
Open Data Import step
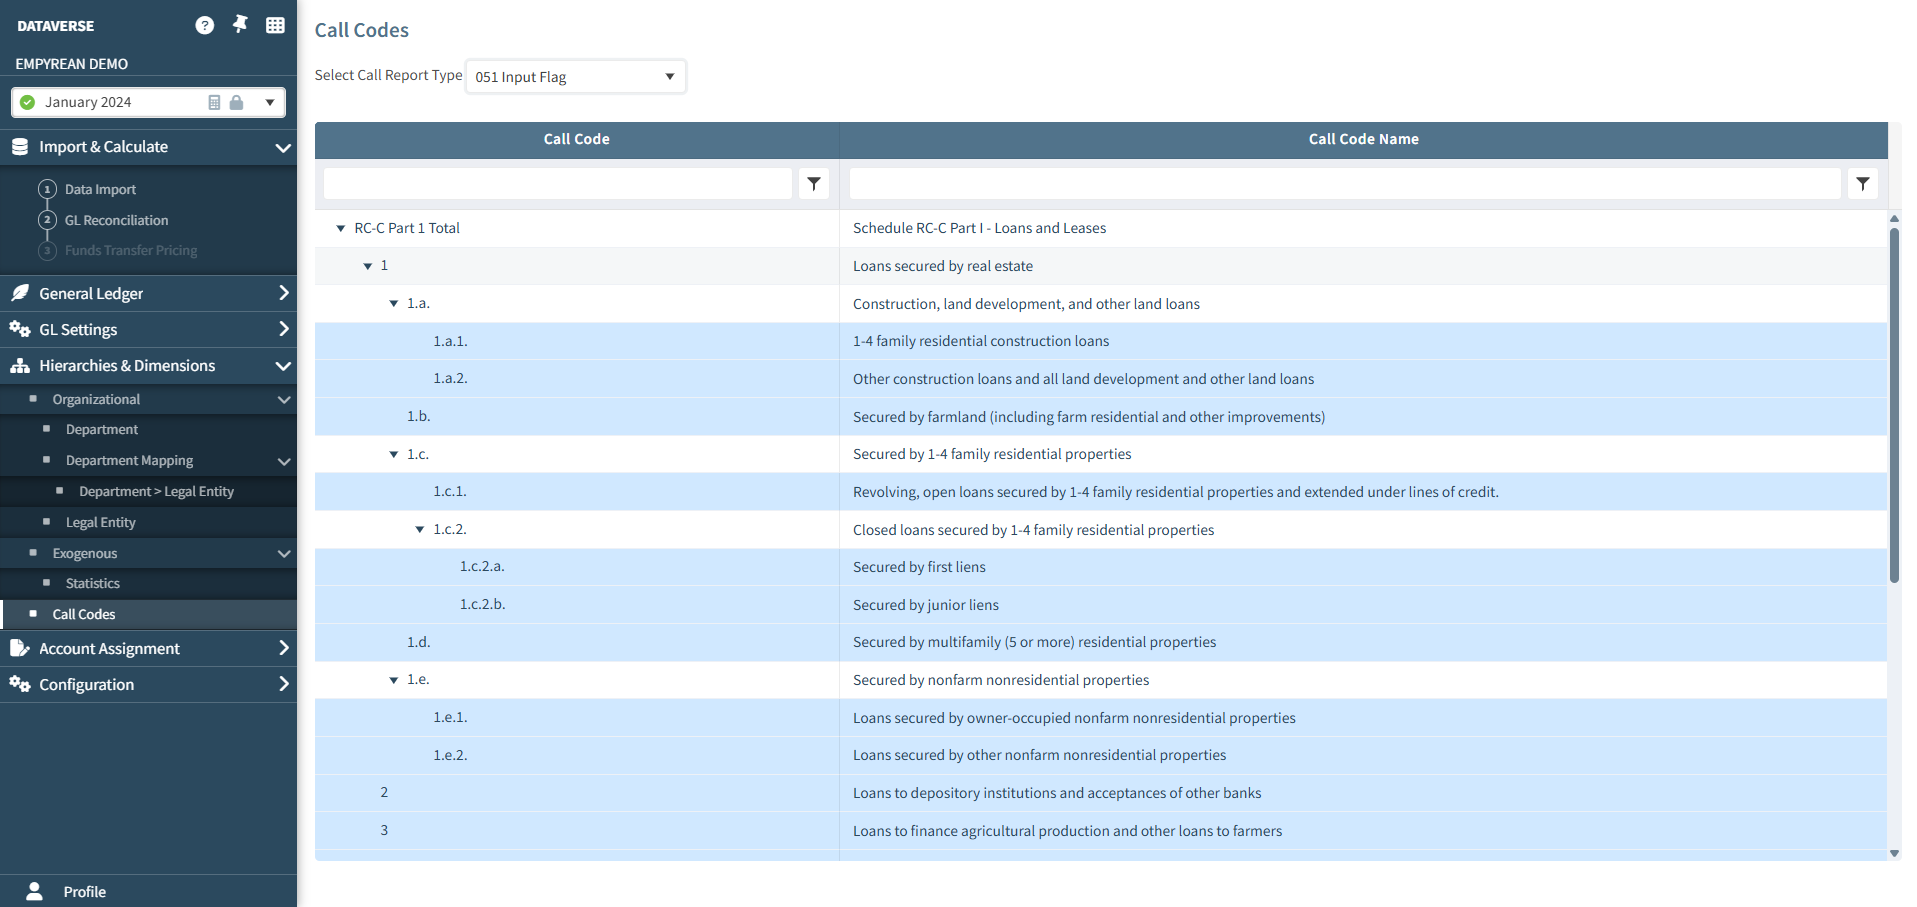point(100,189)
